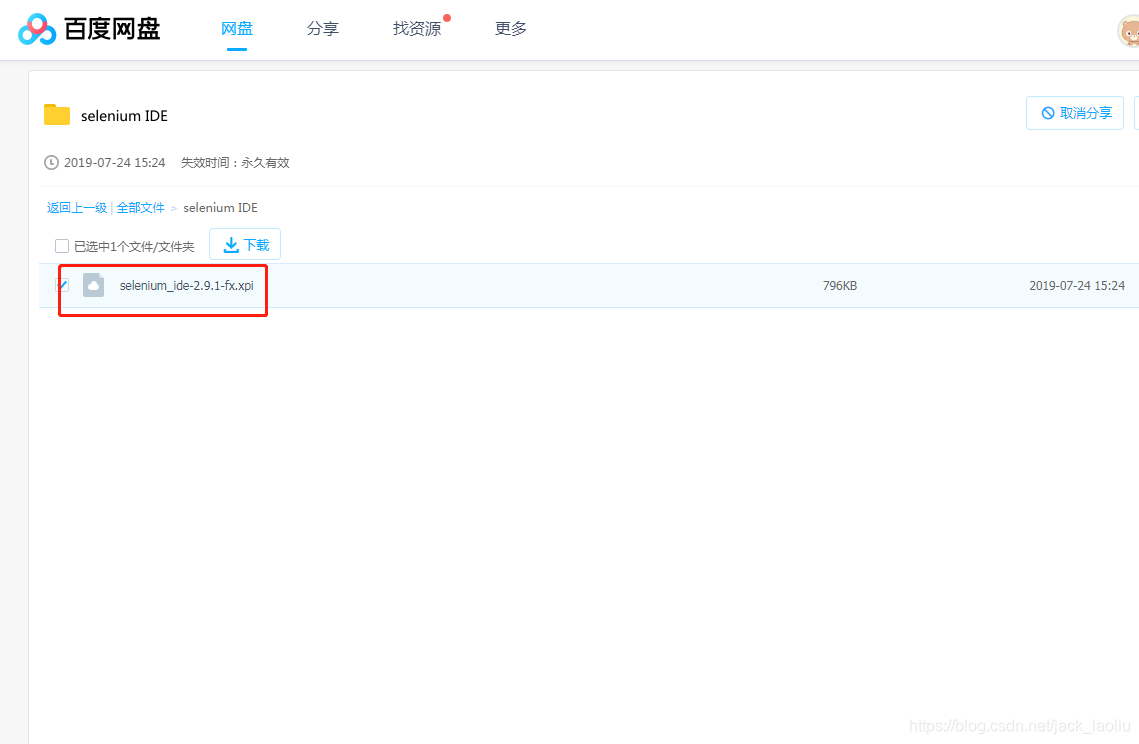Viewport: 1139px width, 744px height.
Task: Click the 返回上一级 link
Action: [77, 208]
